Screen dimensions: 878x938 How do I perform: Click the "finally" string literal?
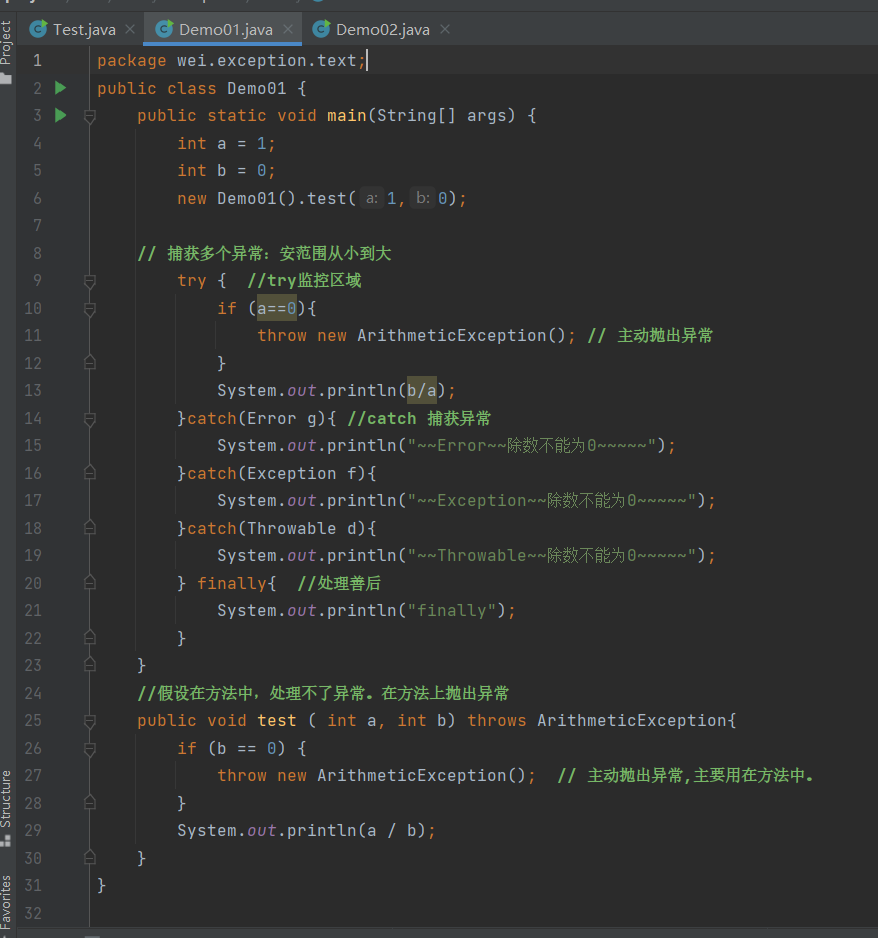[452, 611]
